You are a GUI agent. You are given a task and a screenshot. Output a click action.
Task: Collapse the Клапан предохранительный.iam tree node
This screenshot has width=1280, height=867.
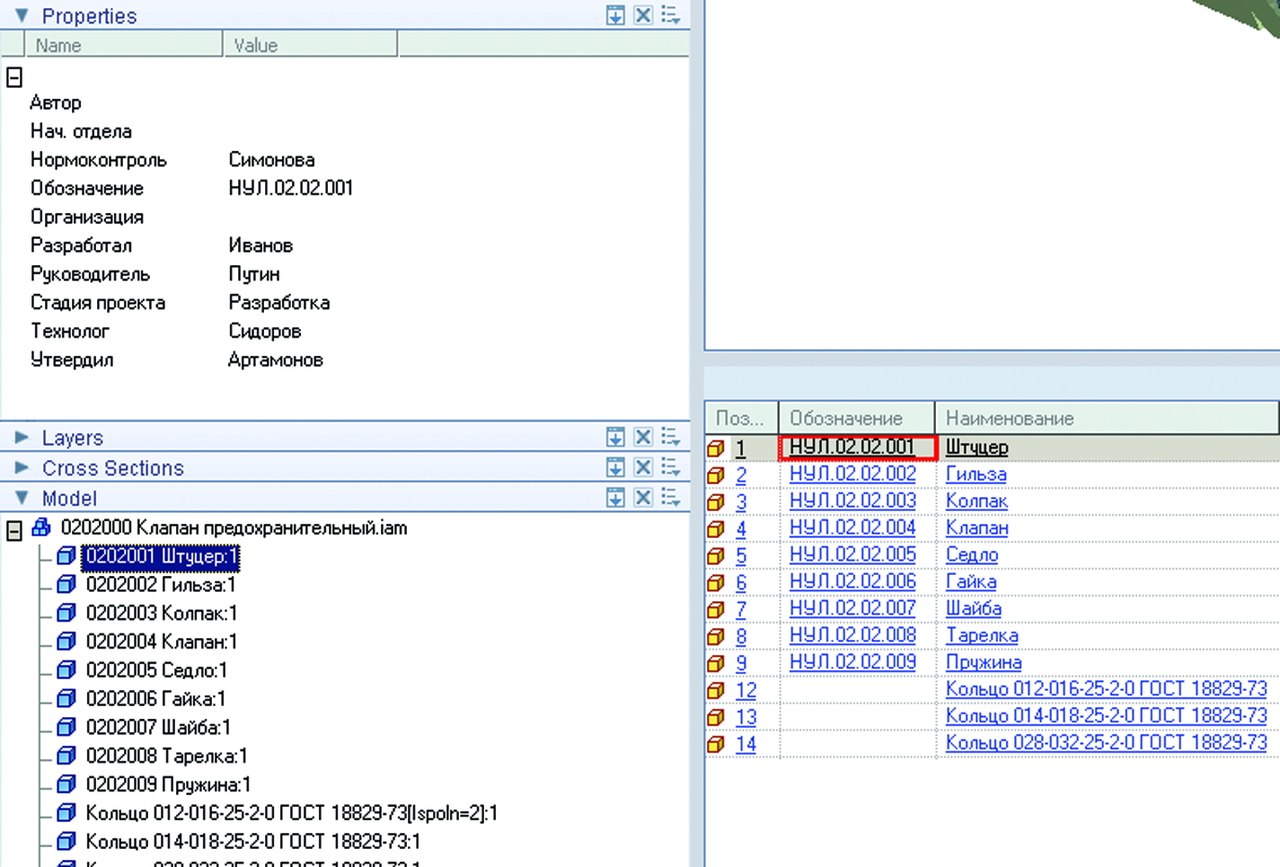(x=14, y=529)
